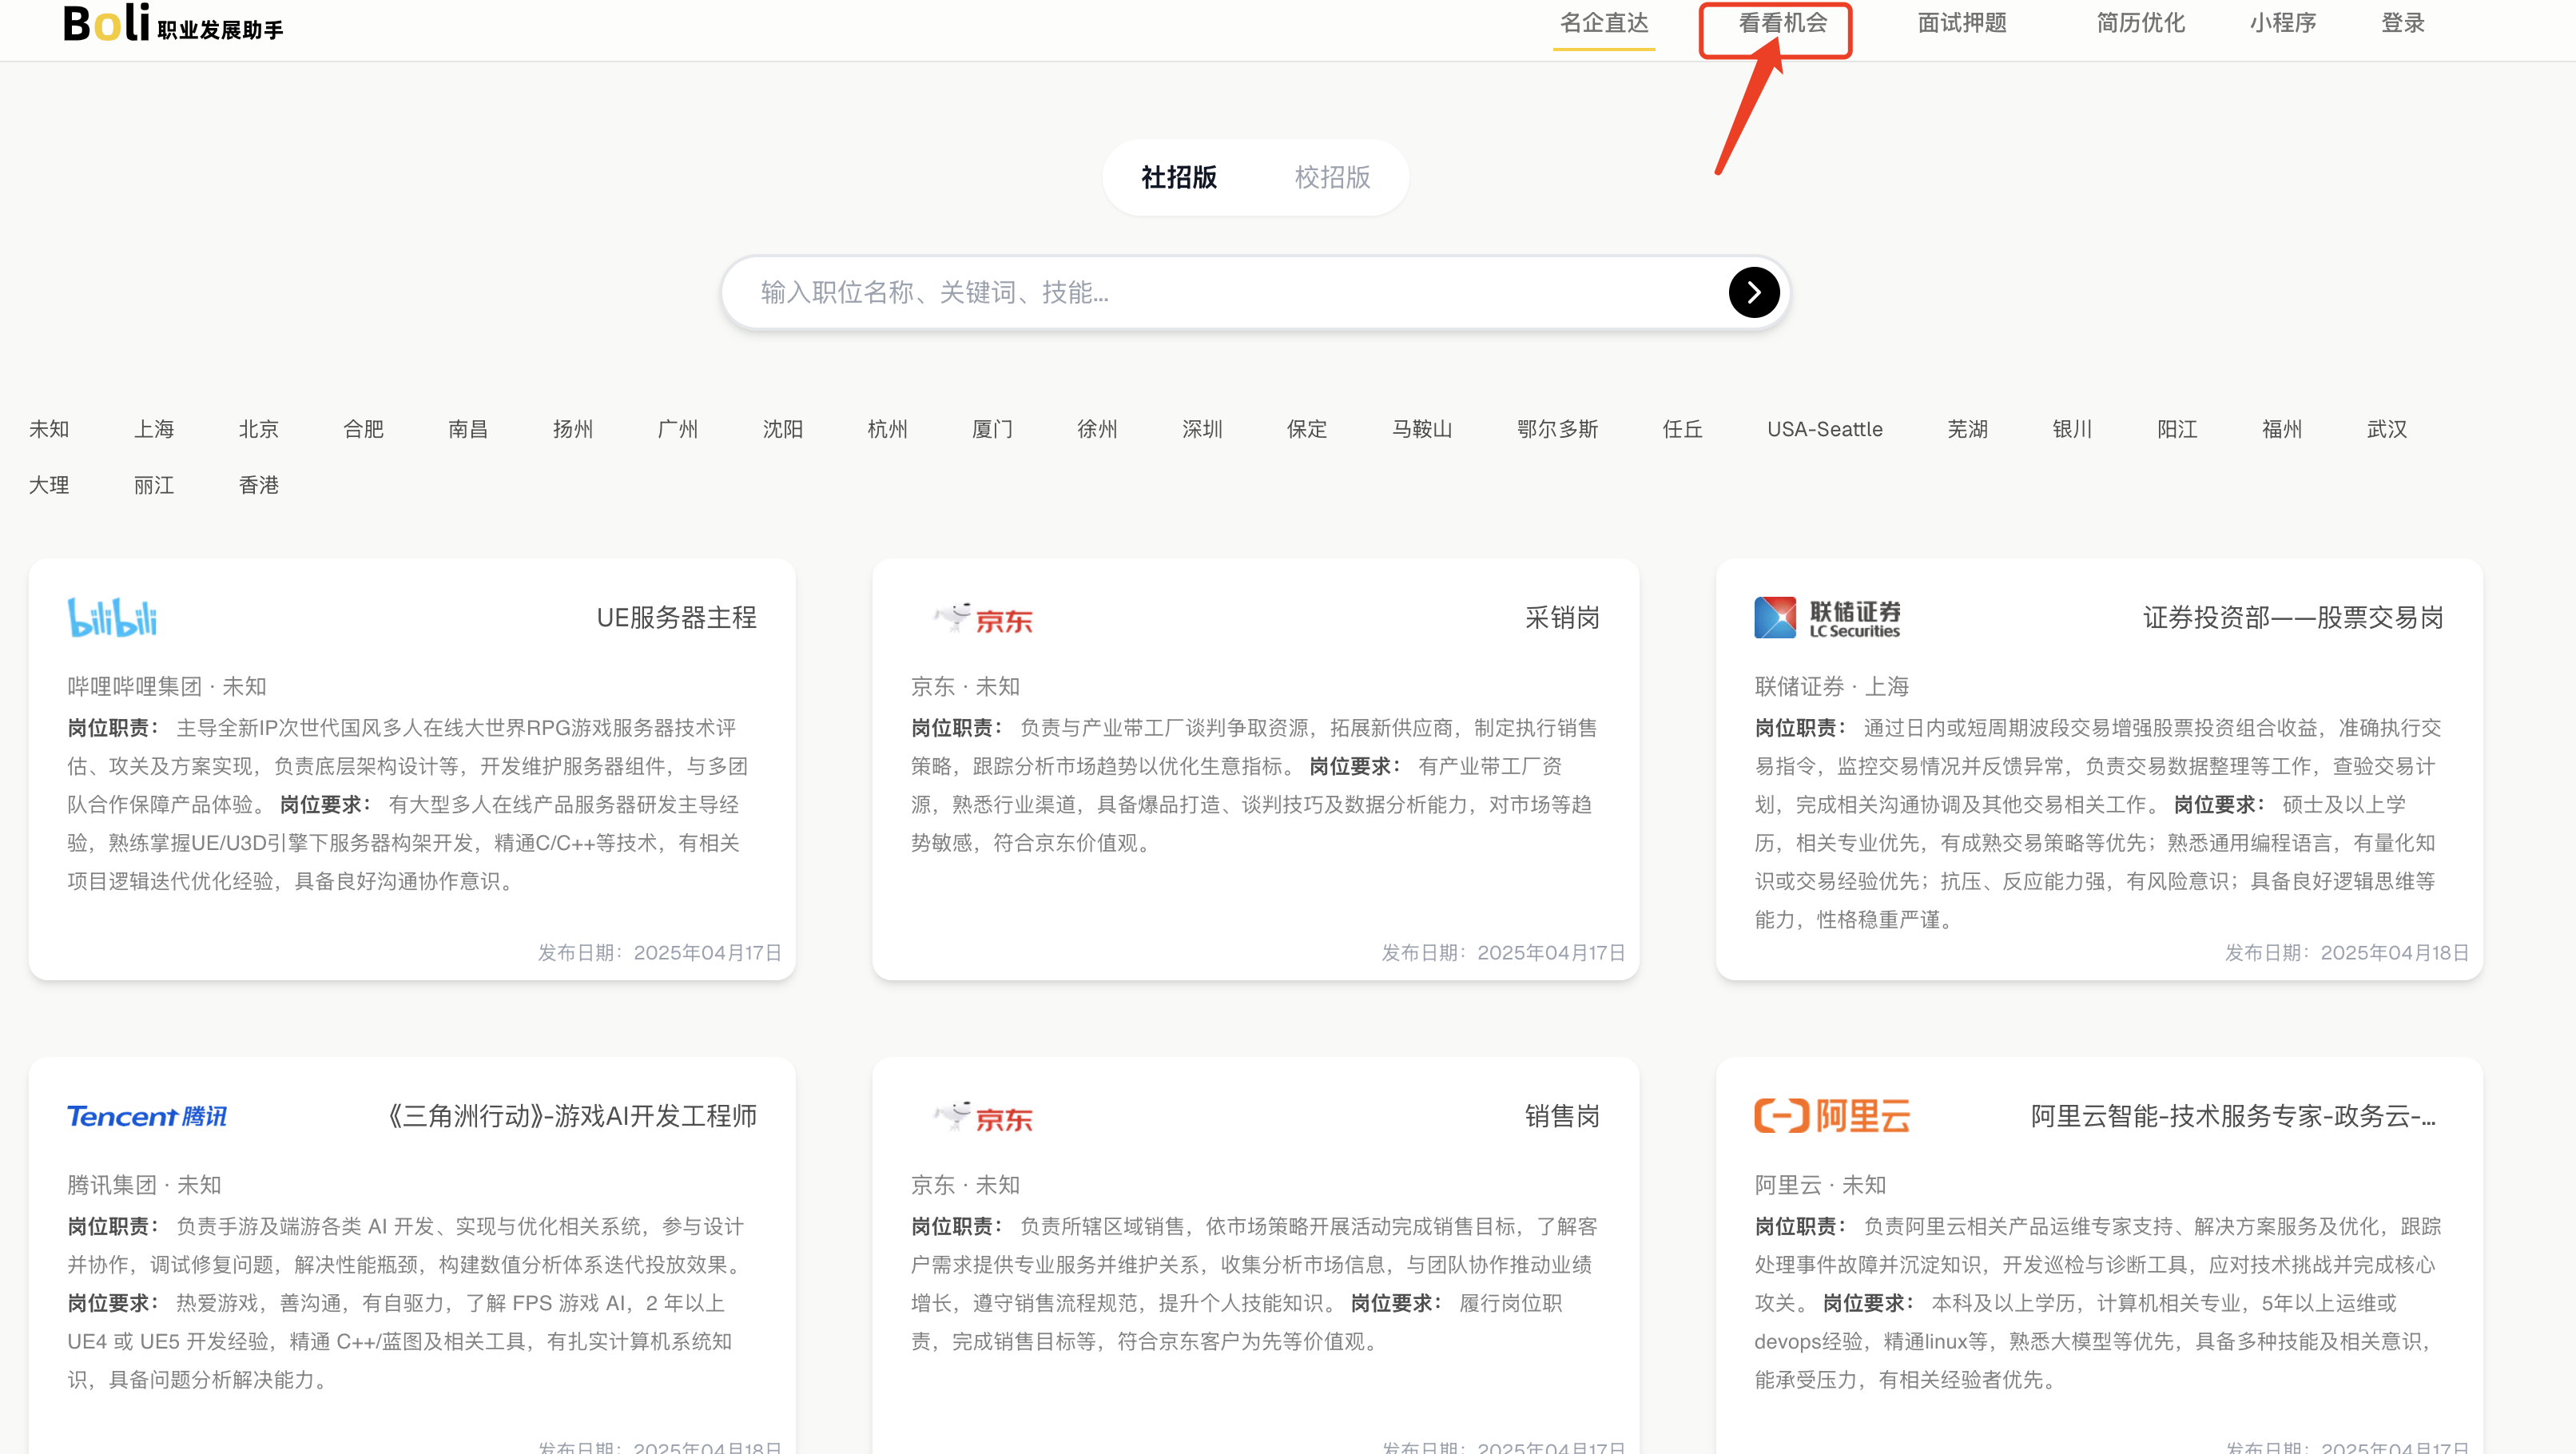Image resolution: width=2576 pixels, height=1454 pixels.
Task: Click the Tencent 腾讯 logo
Action: [147, 1116]
